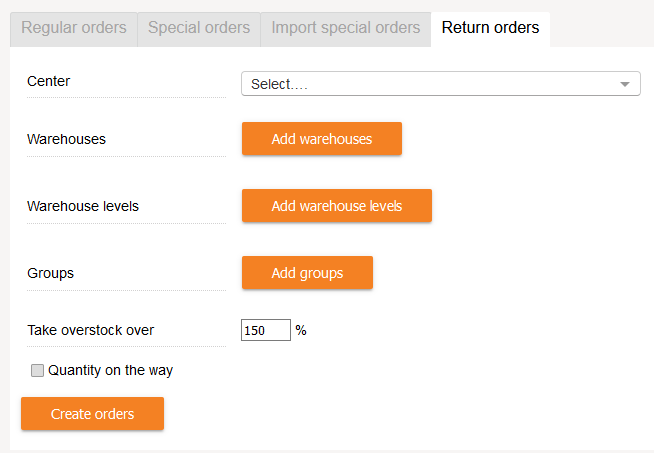Go to Import special orders tab
Image resolution: width=654 pixels, height=453 pixels.
click(346, 28)
